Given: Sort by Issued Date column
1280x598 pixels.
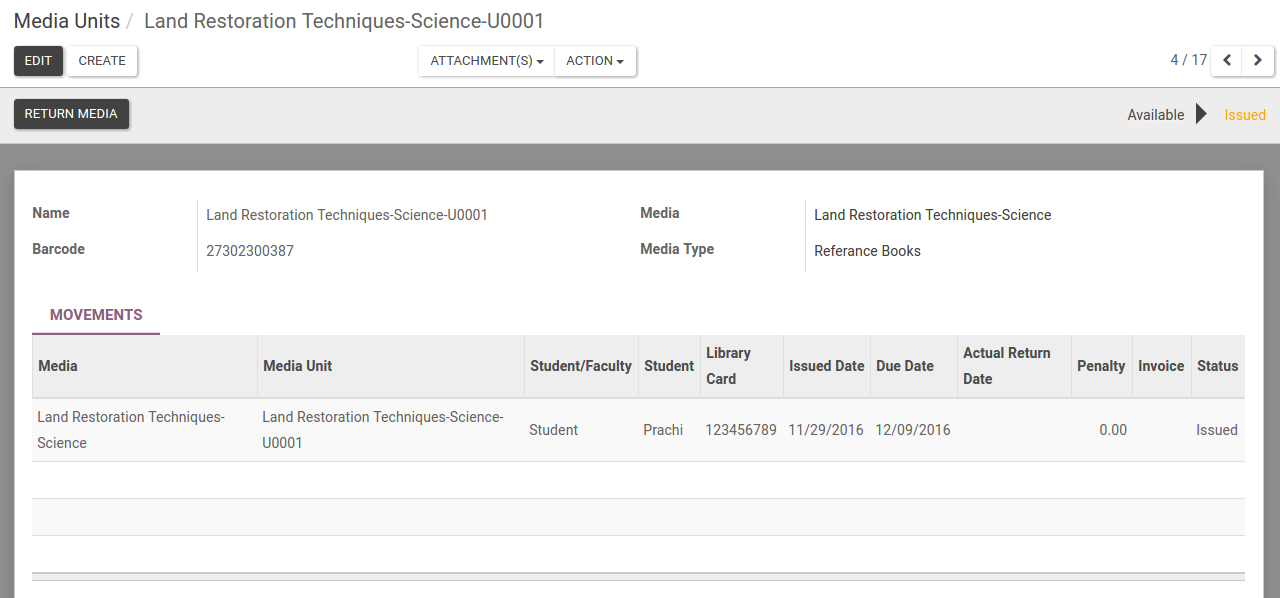Looking at the screenshot, I should [826, 366].
